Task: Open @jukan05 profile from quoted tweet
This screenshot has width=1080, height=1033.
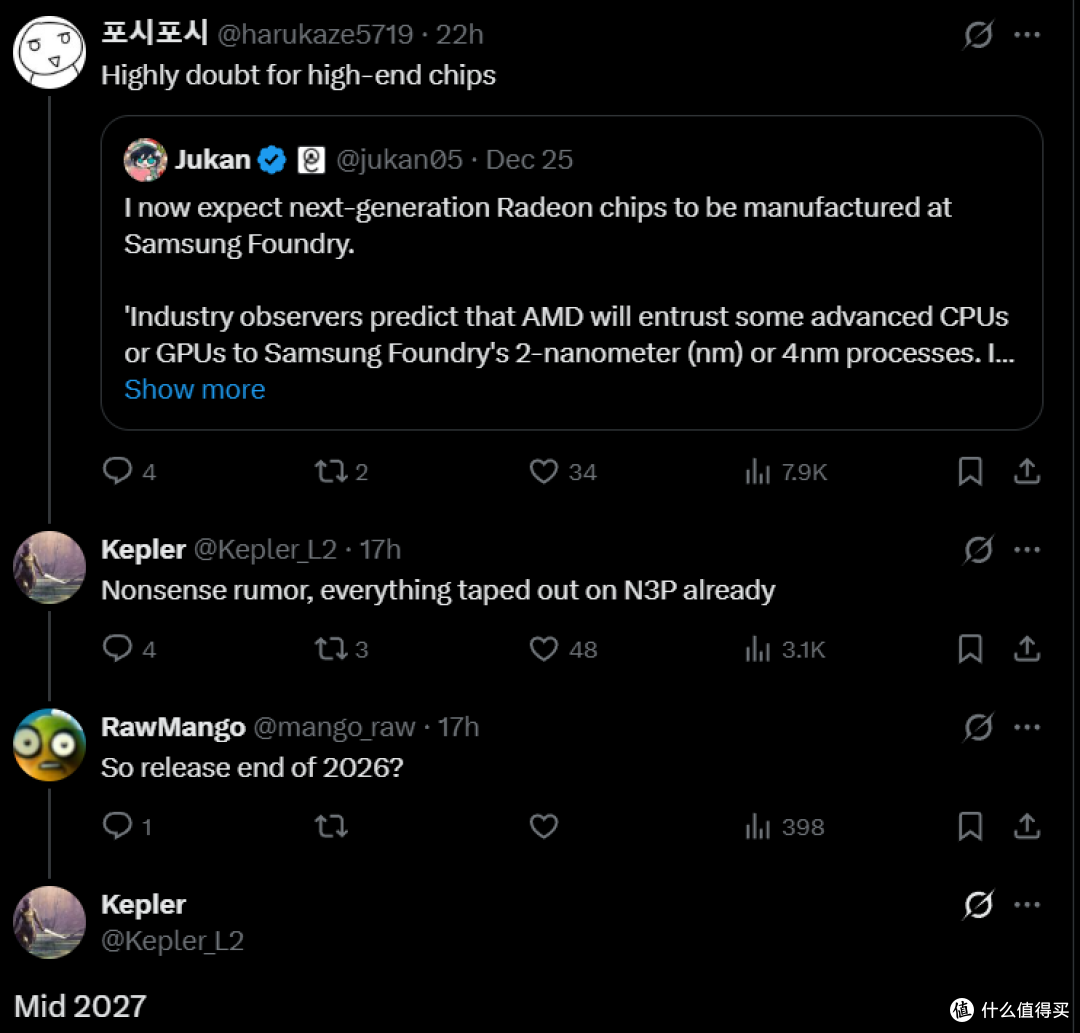Action: click(399, 160)
